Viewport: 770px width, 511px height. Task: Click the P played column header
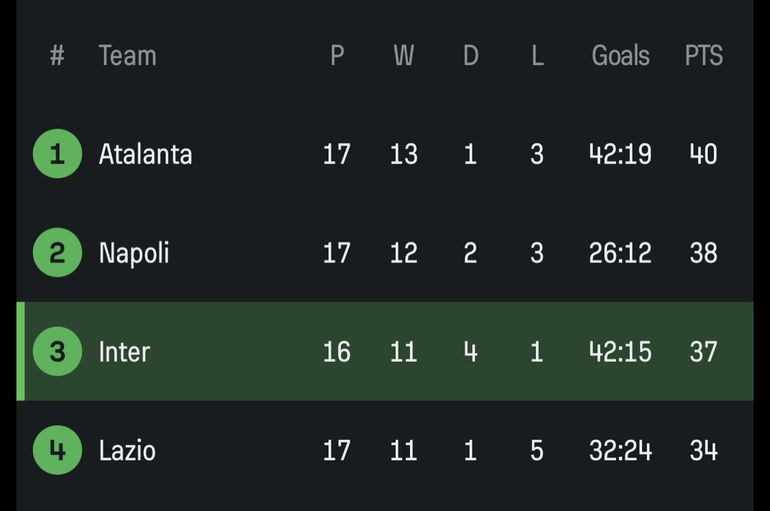click(337, 56)
